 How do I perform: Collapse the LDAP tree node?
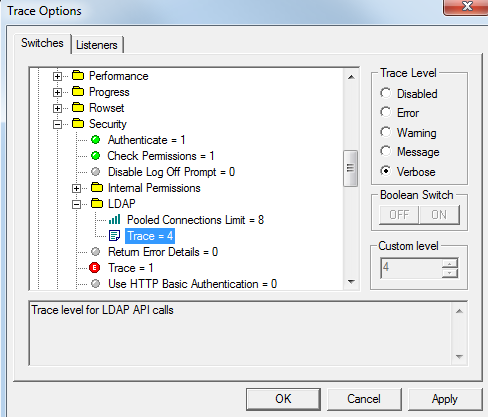76,204
